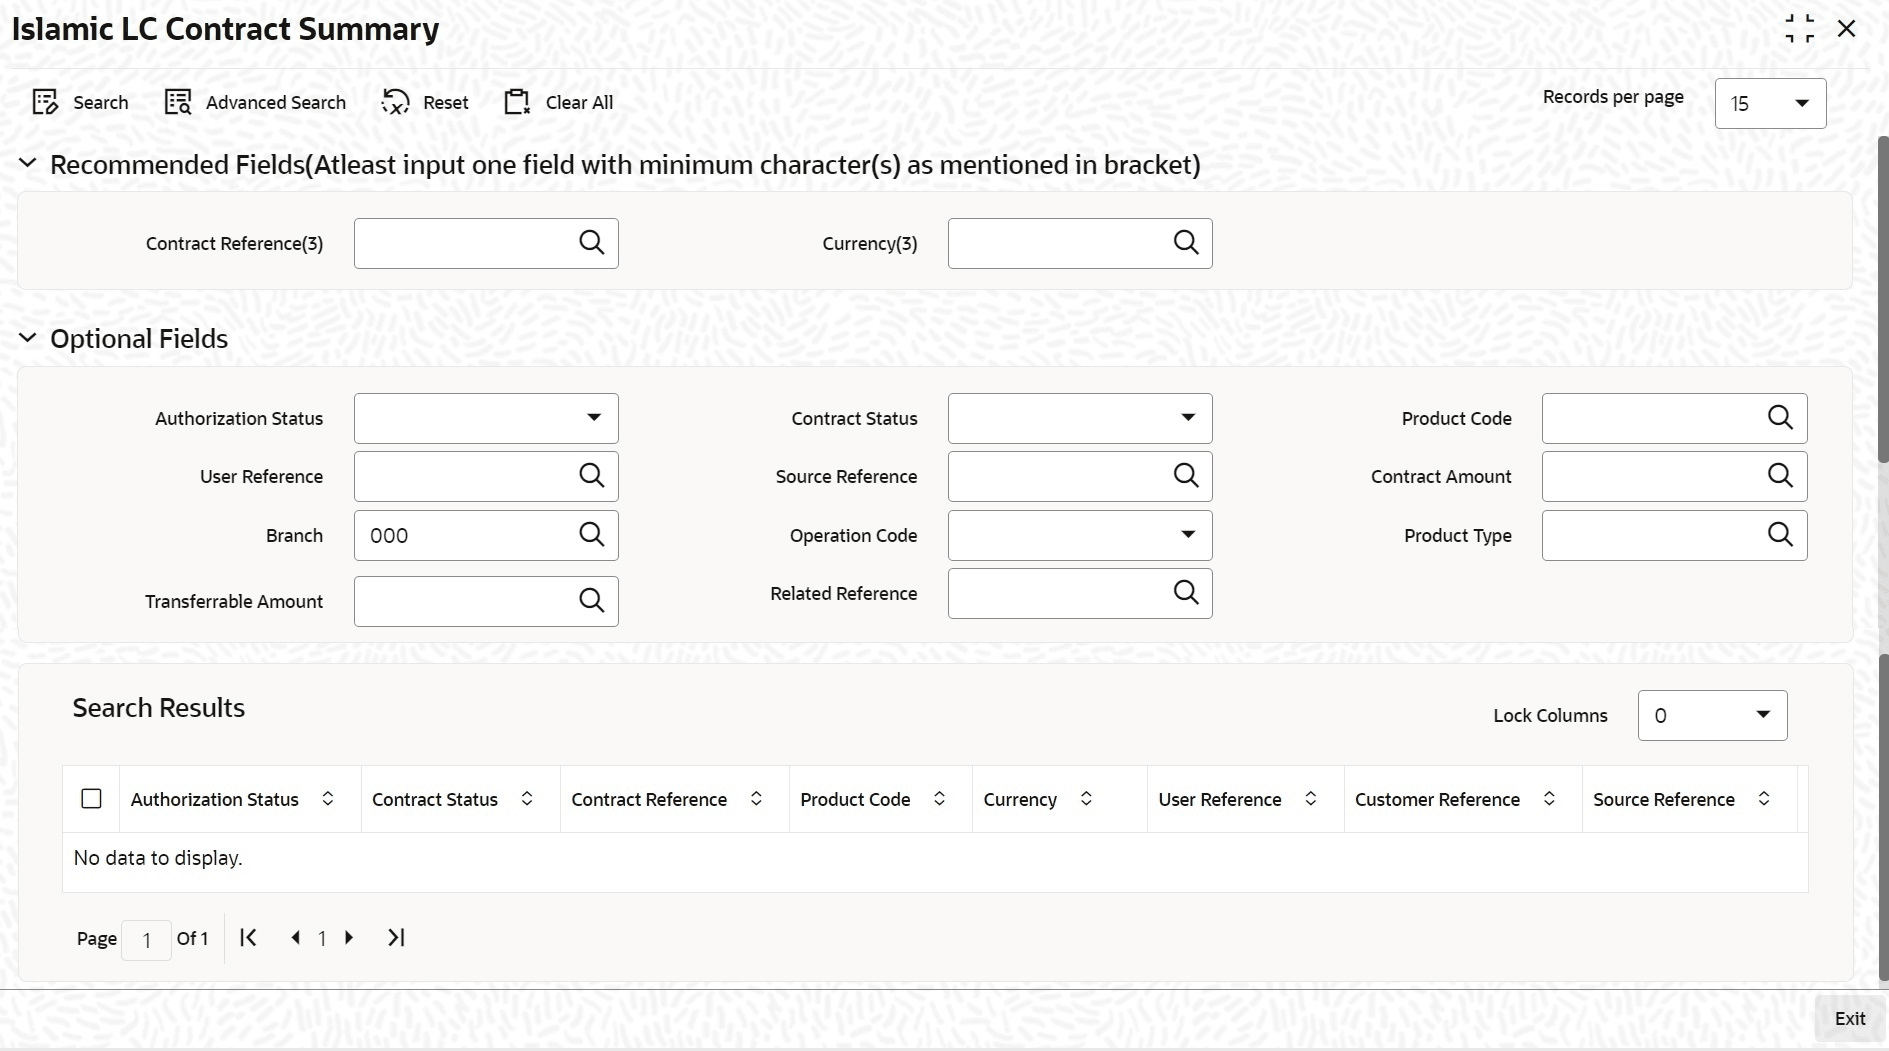Collapse the Recommended Fields section
1889x1051 pixels.
coord(28,164)
